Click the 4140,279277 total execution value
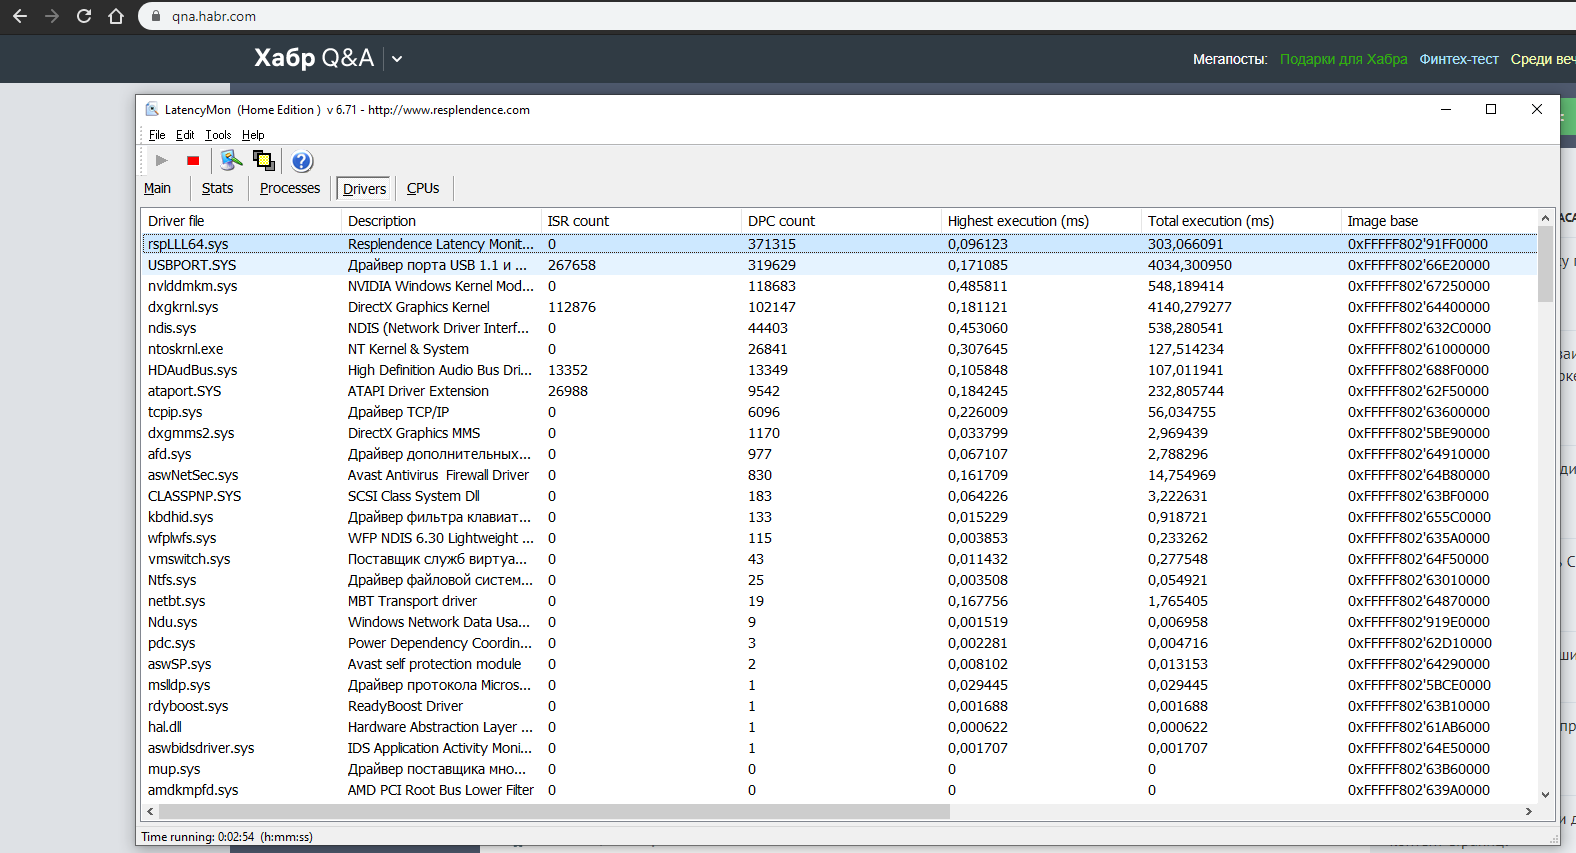This screenshot has width=1576, height=853. [x=1190, y=307]
